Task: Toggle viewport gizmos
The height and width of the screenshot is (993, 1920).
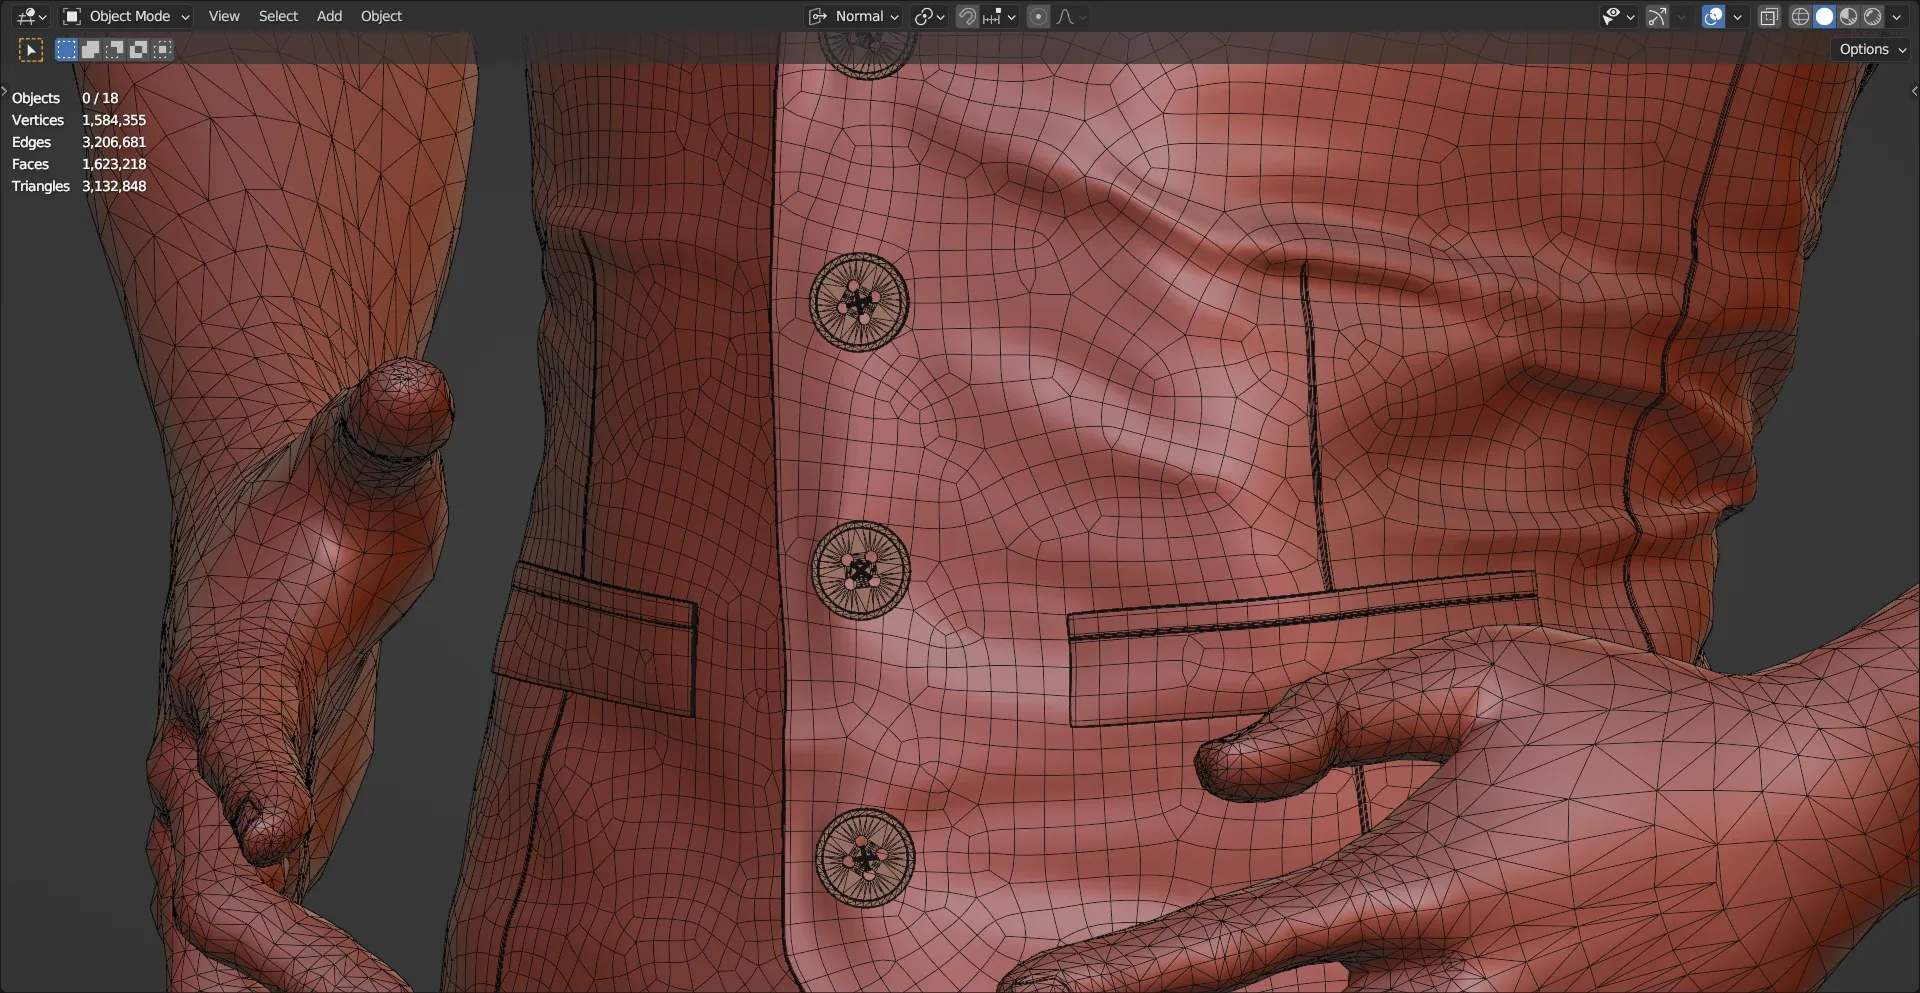Action: point(1657,16)
